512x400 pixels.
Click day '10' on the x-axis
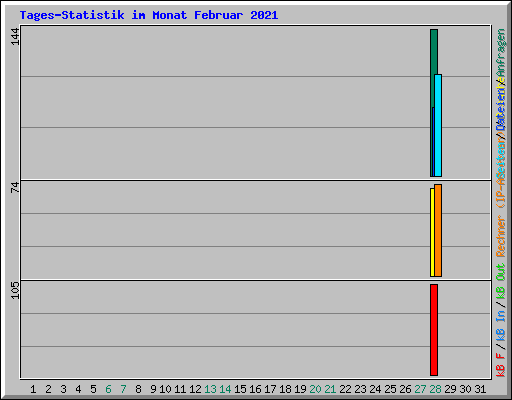tap(165, 389)
